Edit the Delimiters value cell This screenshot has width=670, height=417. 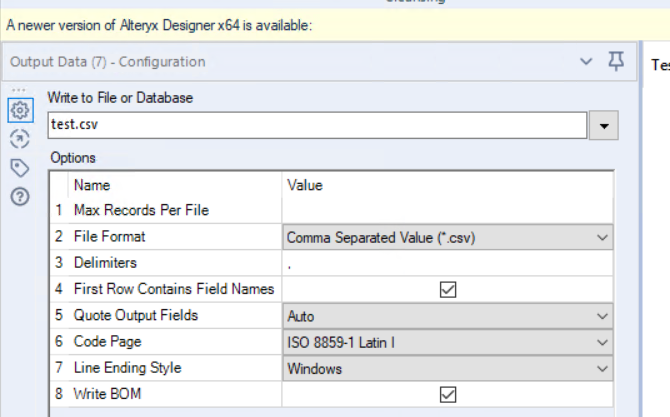(447, 263)
